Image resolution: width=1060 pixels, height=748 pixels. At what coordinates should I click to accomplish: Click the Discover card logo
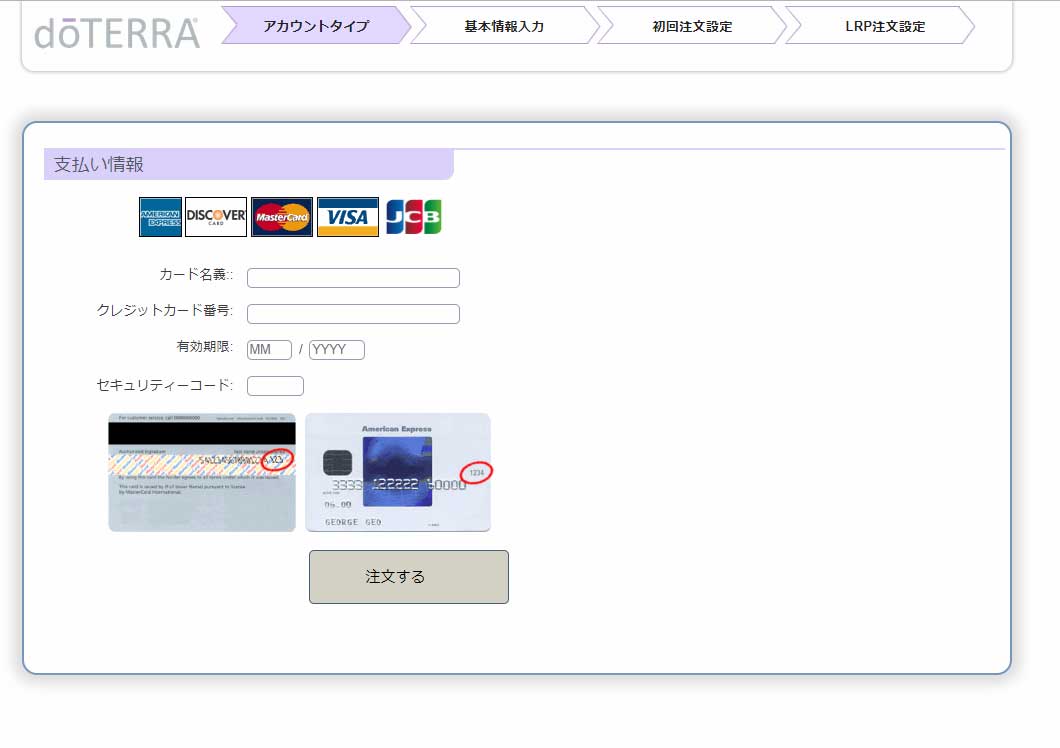216,216
